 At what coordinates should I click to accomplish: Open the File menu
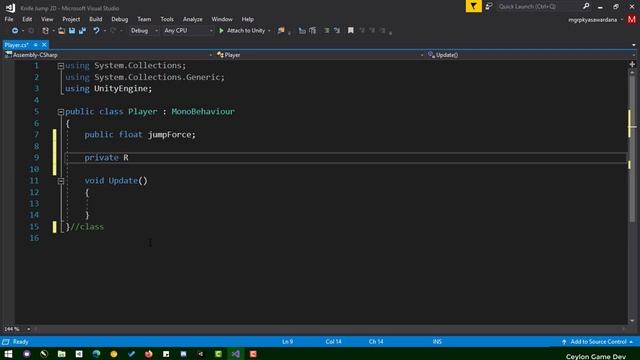[9, 19]
